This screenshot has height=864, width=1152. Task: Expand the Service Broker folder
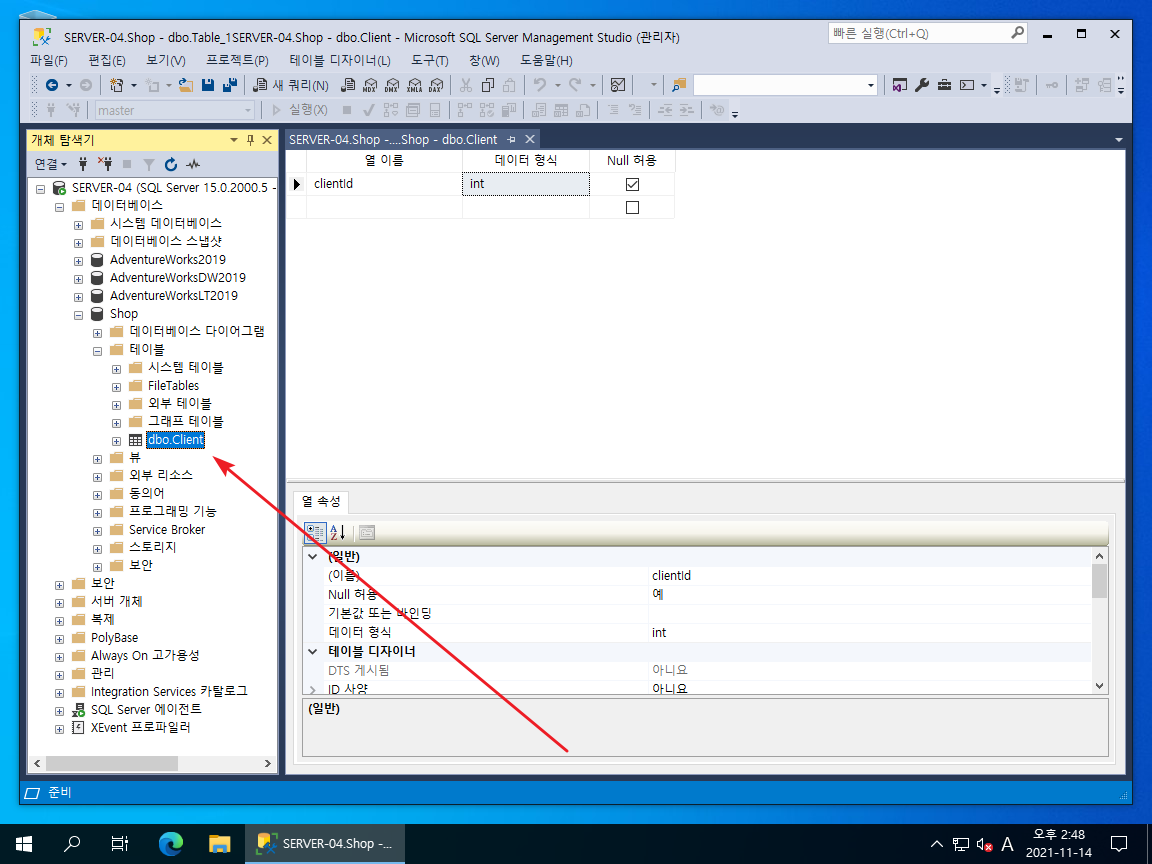click(97, 531)
